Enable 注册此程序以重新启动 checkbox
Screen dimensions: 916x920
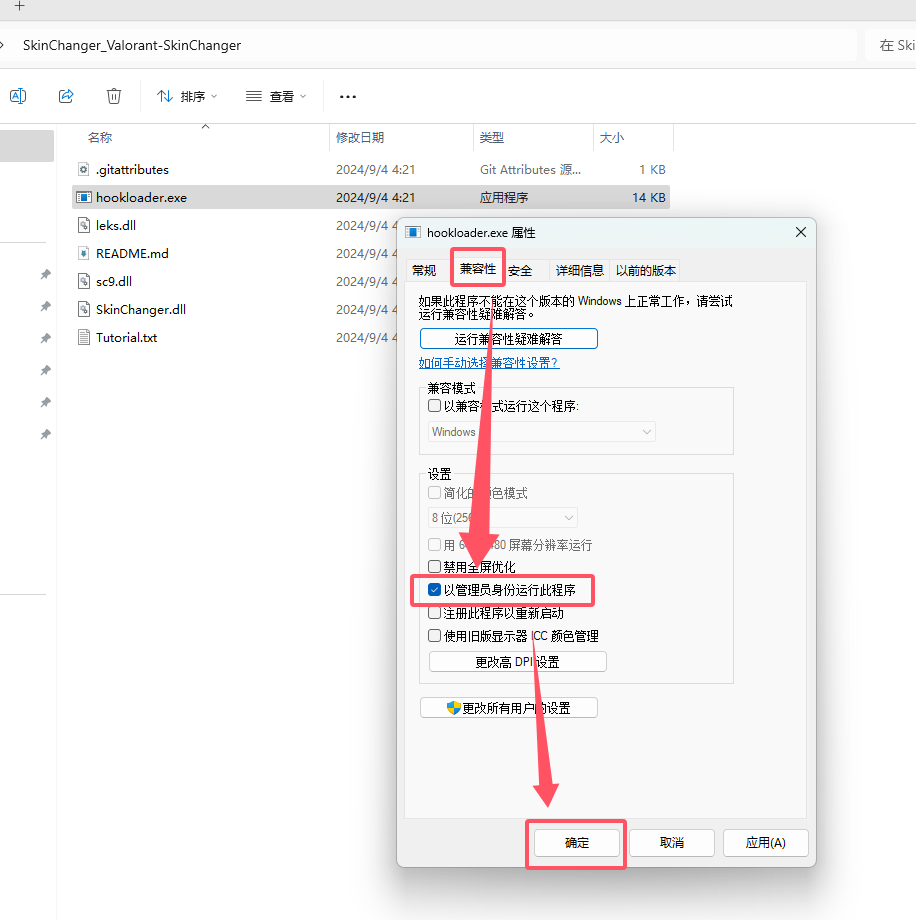[x=434, y=613]
